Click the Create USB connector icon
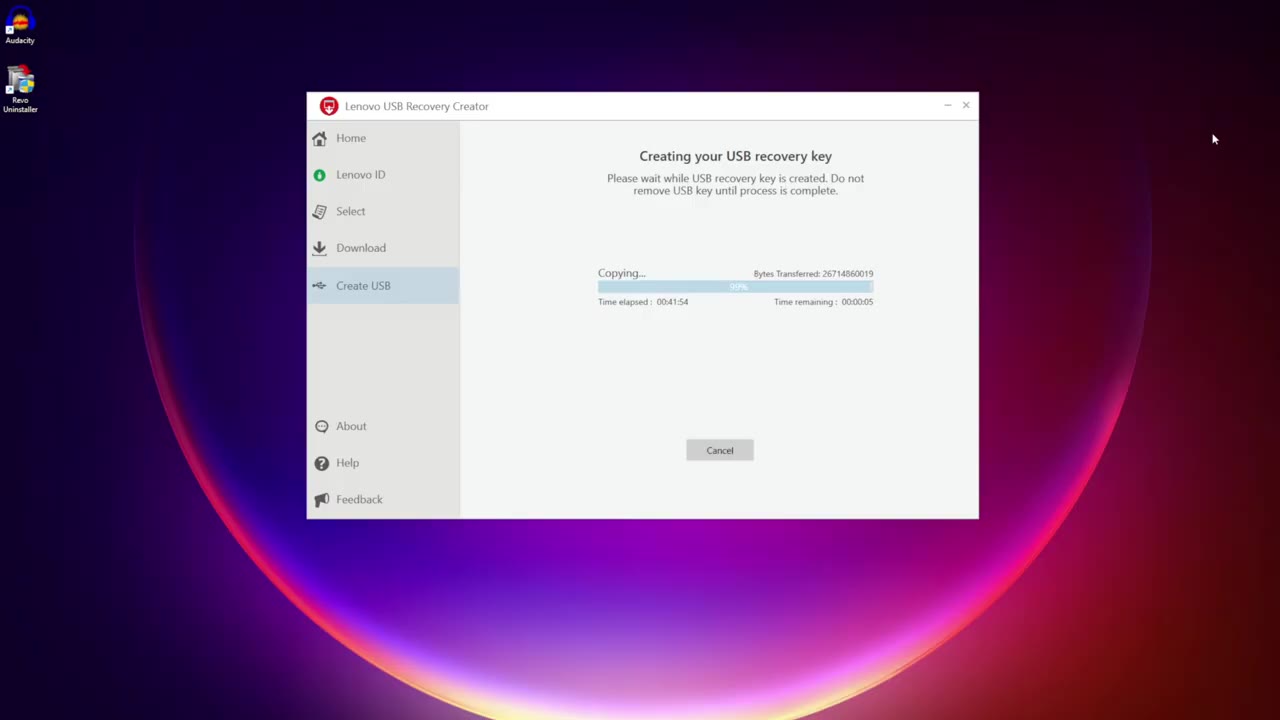 [319, 286]
